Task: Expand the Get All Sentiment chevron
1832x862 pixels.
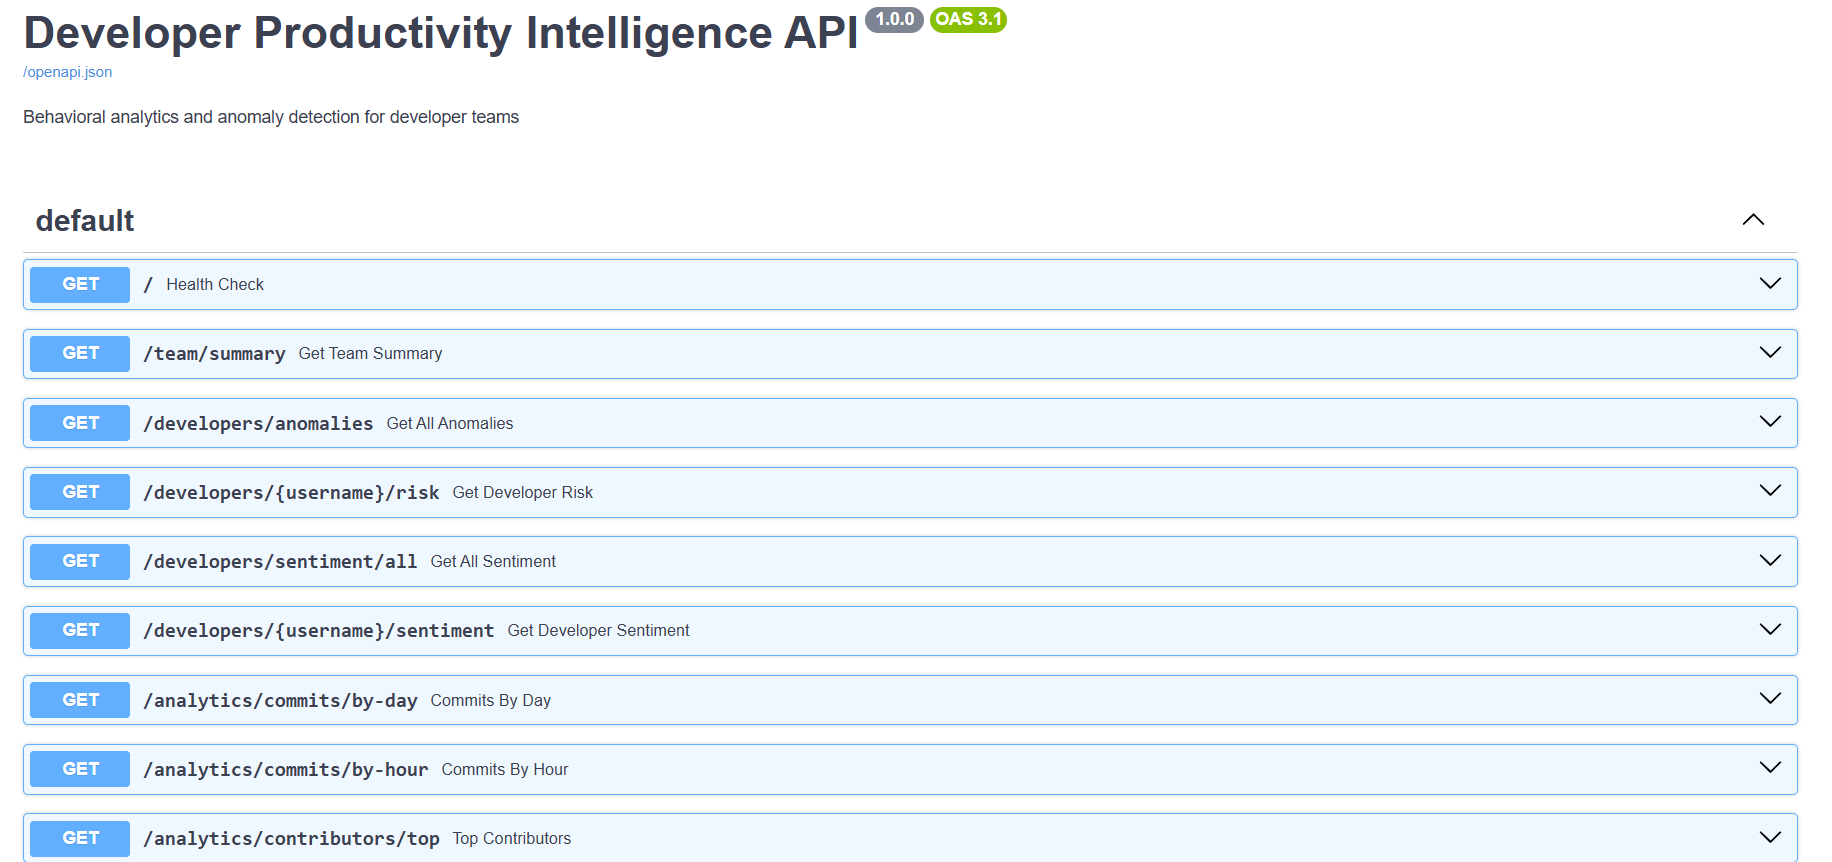Action: (x=1770, y=561)
